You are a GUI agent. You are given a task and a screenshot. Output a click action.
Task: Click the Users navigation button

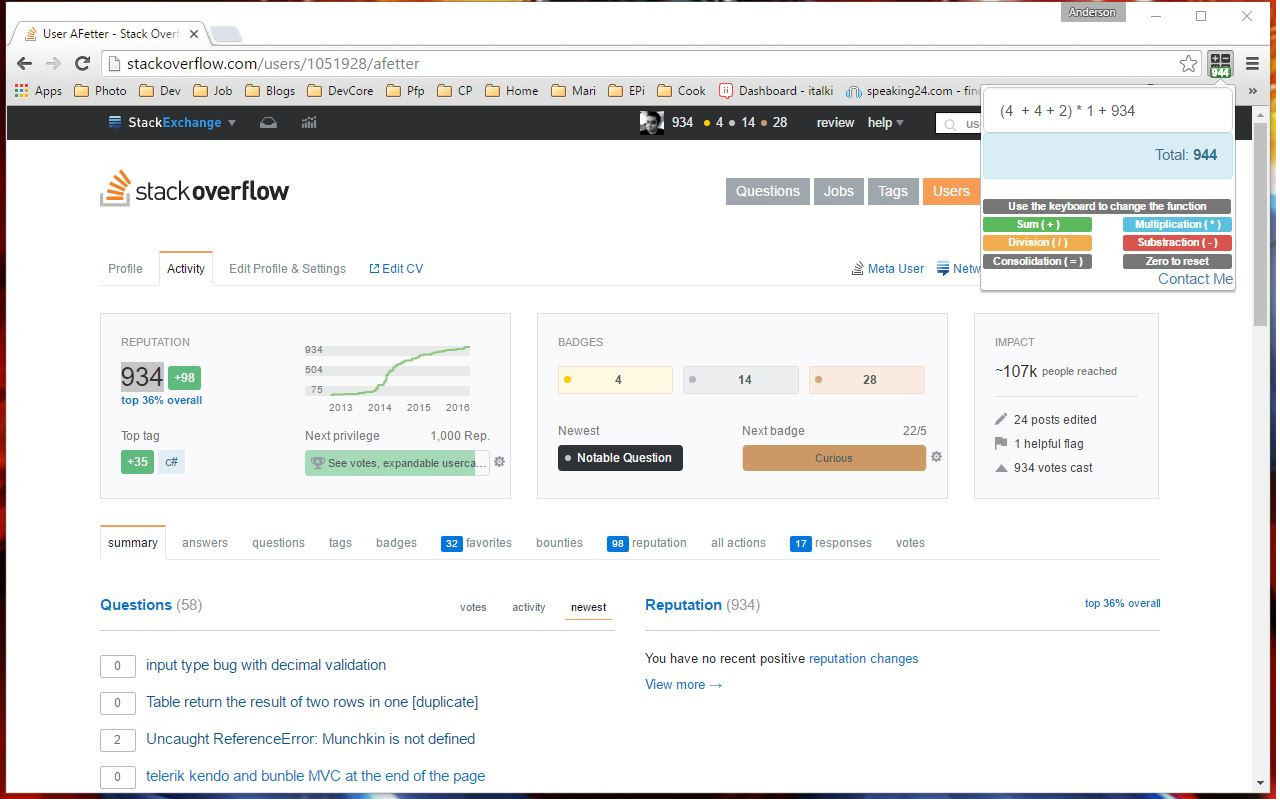pyautogui.click(x=950, y=191)
